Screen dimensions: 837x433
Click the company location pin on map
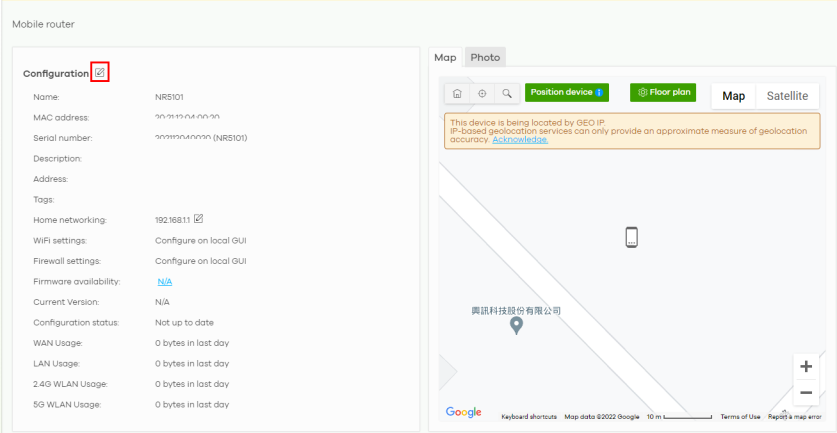pyautogui.click(x=516, y=325)
